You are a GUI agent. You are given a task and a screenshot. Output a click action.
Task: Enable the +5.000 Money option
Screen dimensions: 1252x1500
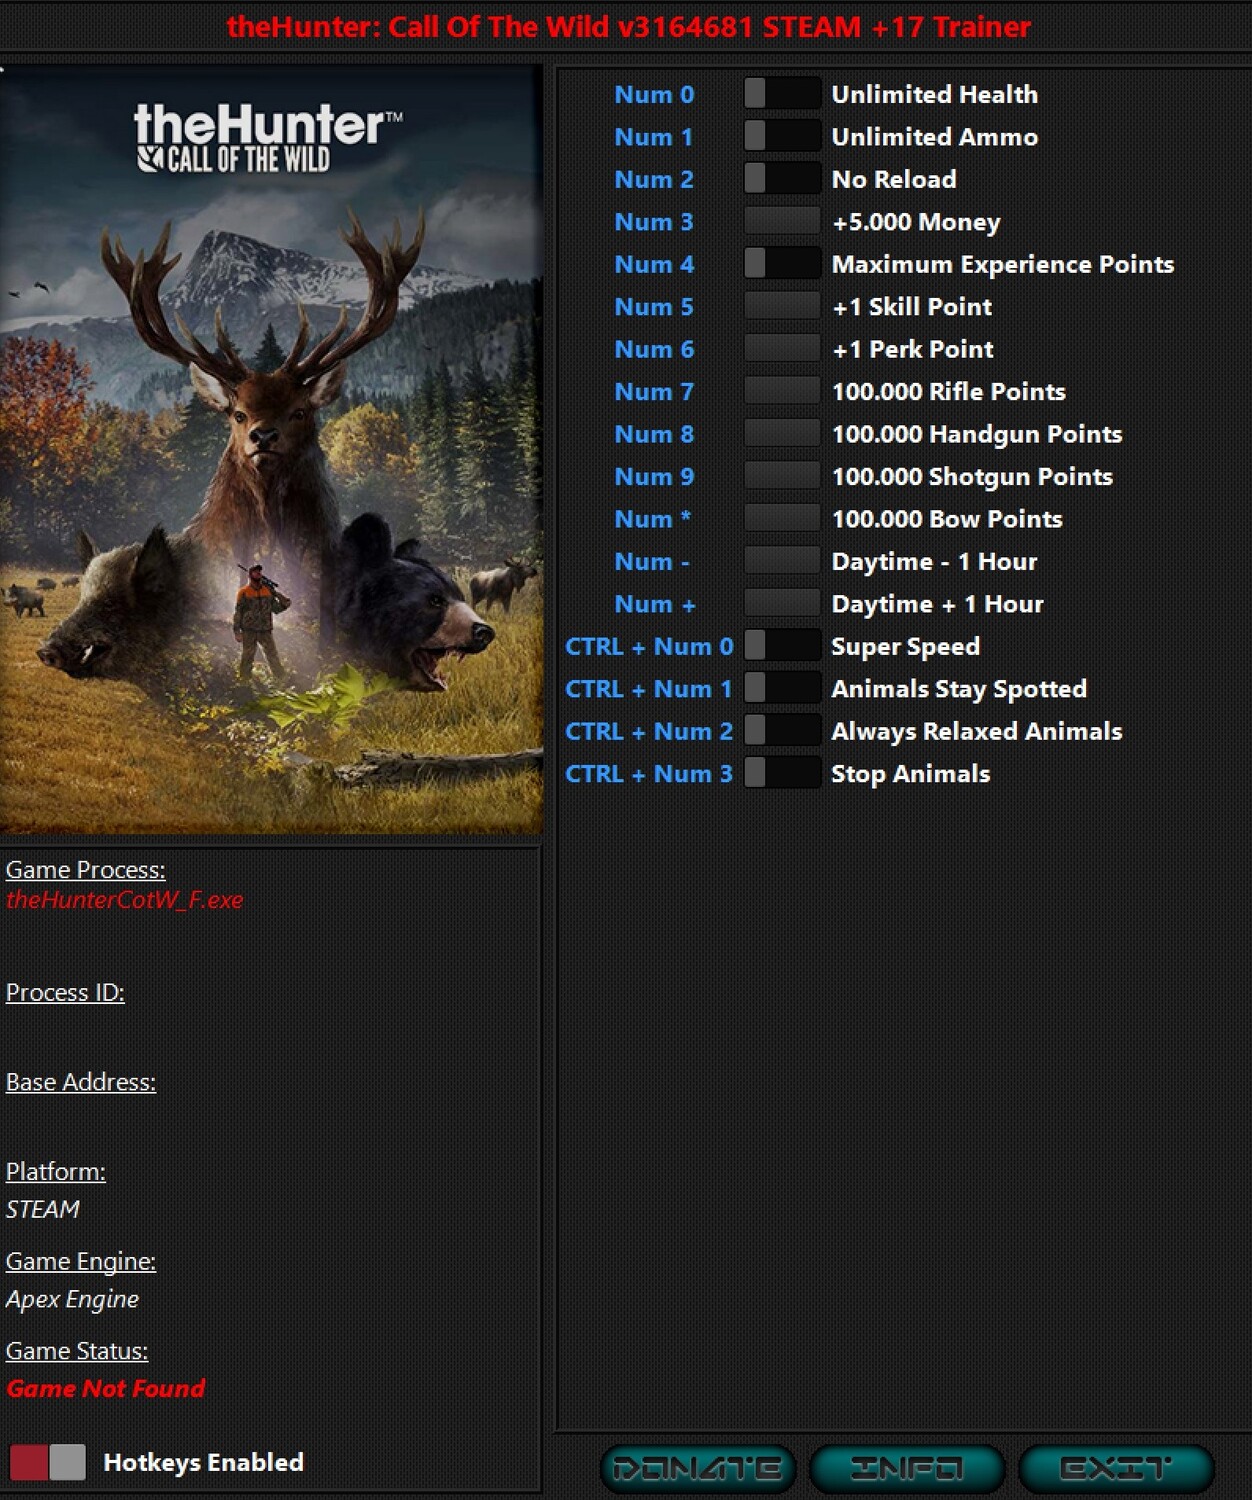click(781, 222)
